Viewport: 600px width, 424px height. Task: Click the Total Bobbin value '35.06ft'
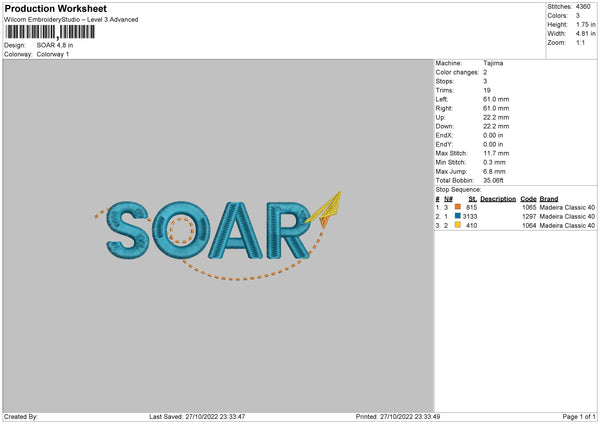pos(493,180)
